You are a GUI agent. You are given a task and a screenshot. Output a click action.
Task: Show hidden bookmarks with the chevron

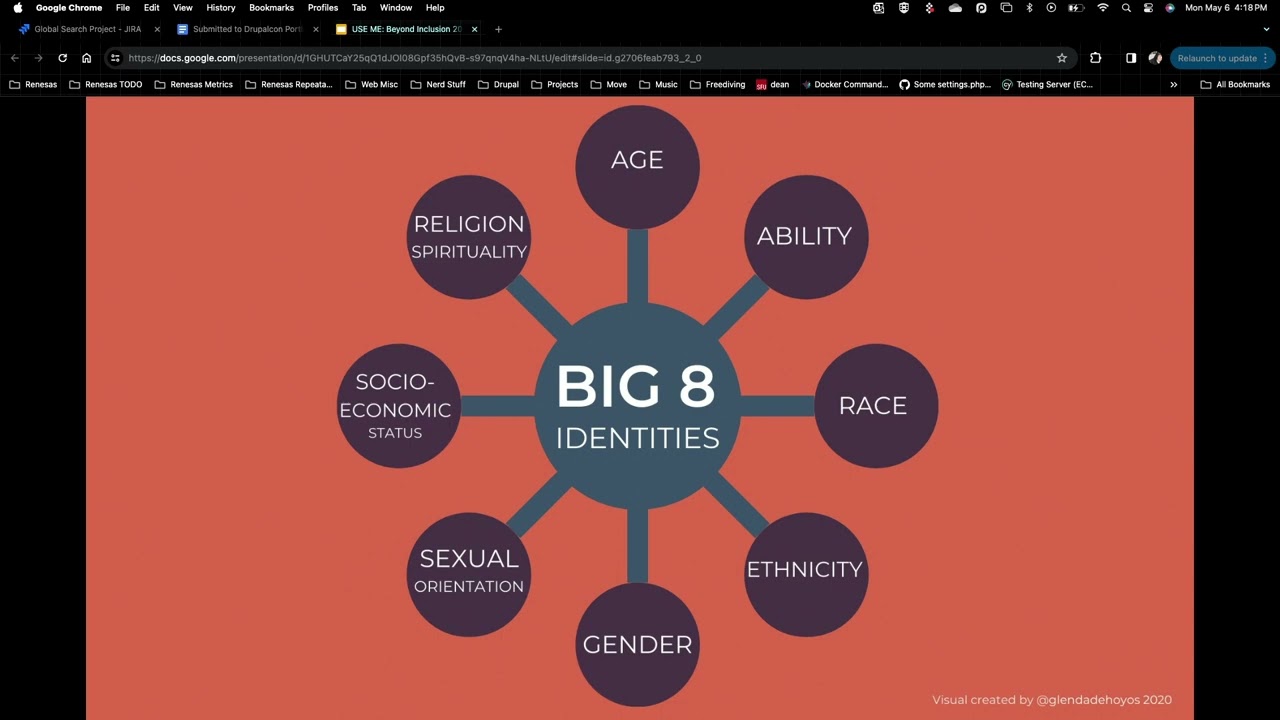pyautogui.click(x=1173, y=85)
